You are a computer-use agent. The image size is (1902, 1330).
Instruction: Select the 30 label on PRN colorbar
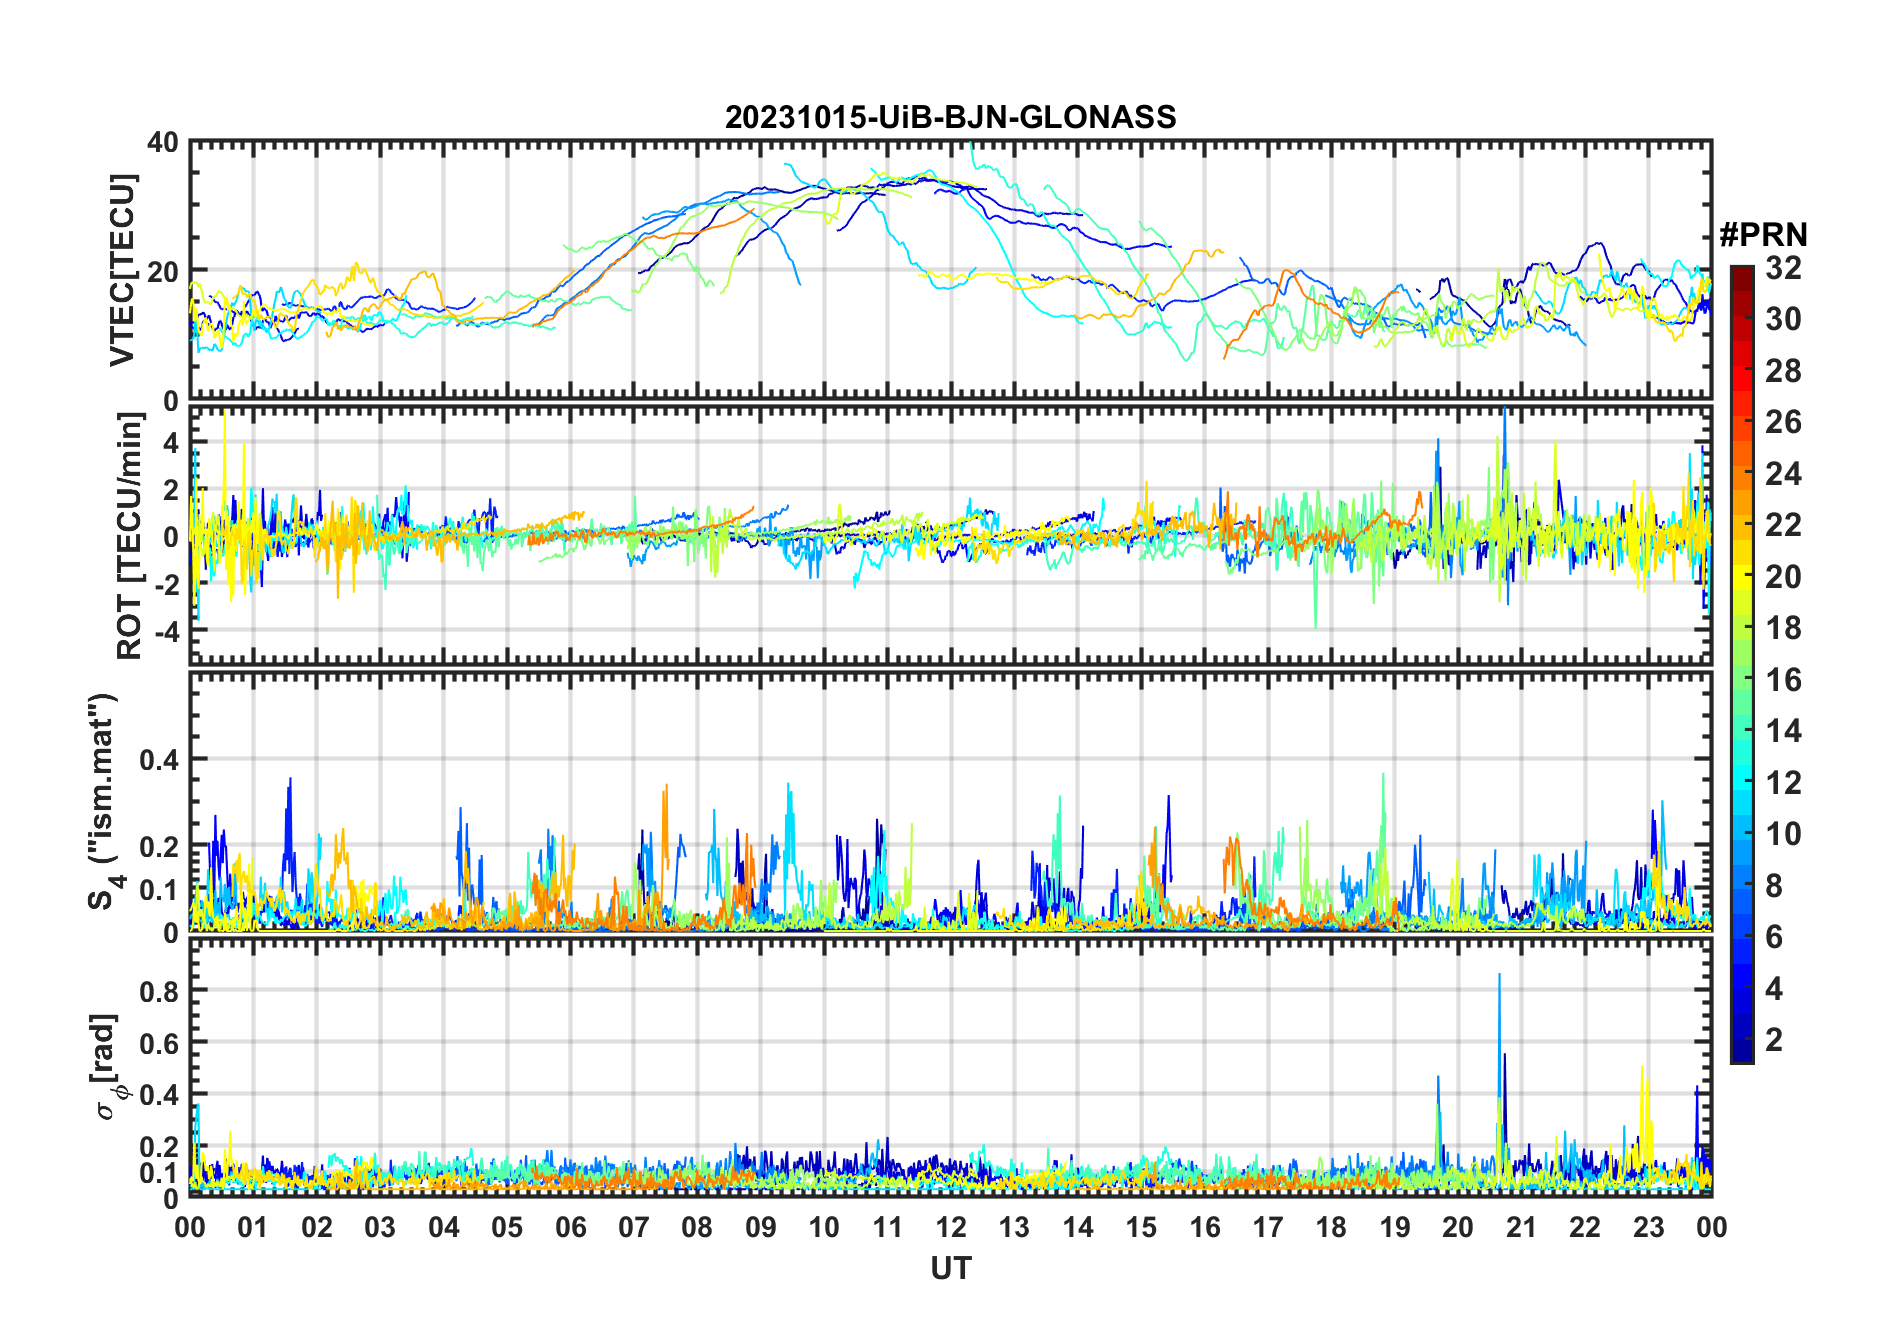1783,319
